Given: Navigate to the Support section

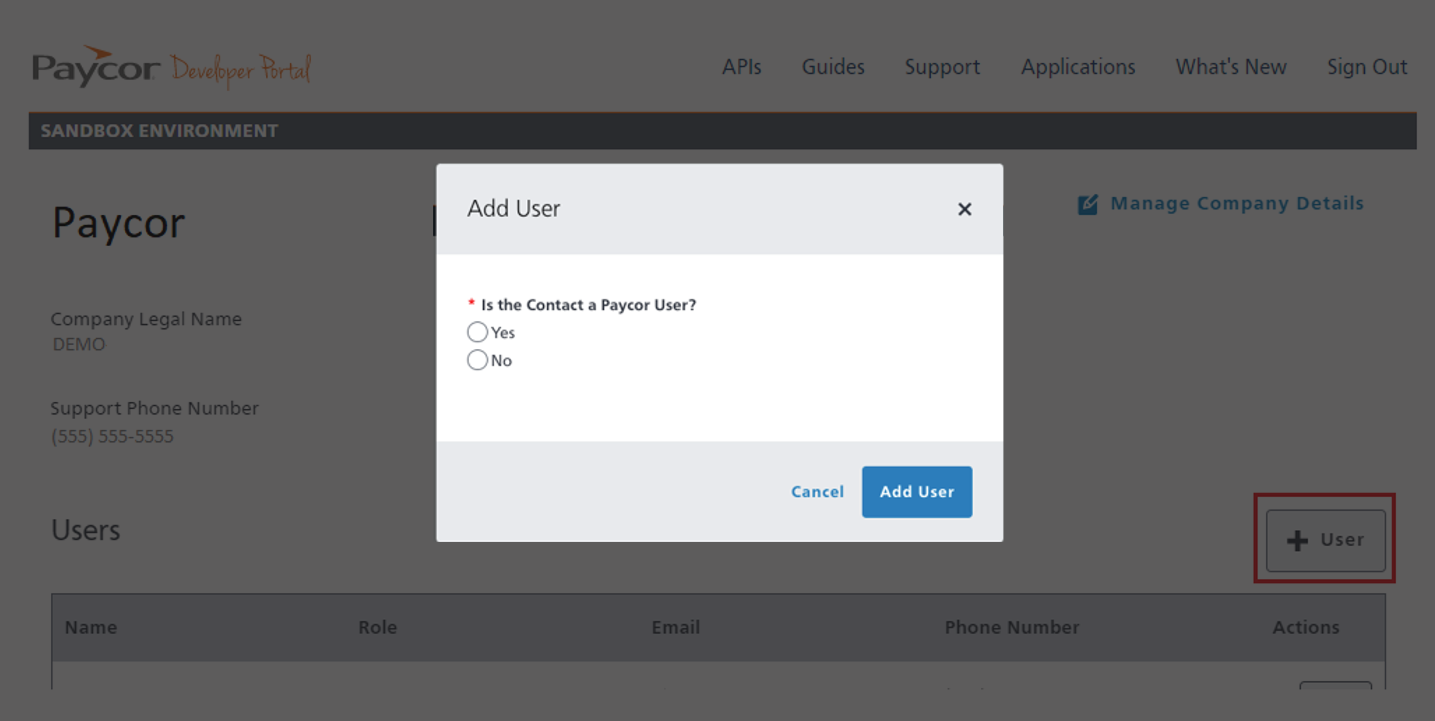Looking at the screenshot, I should point(941,67).
